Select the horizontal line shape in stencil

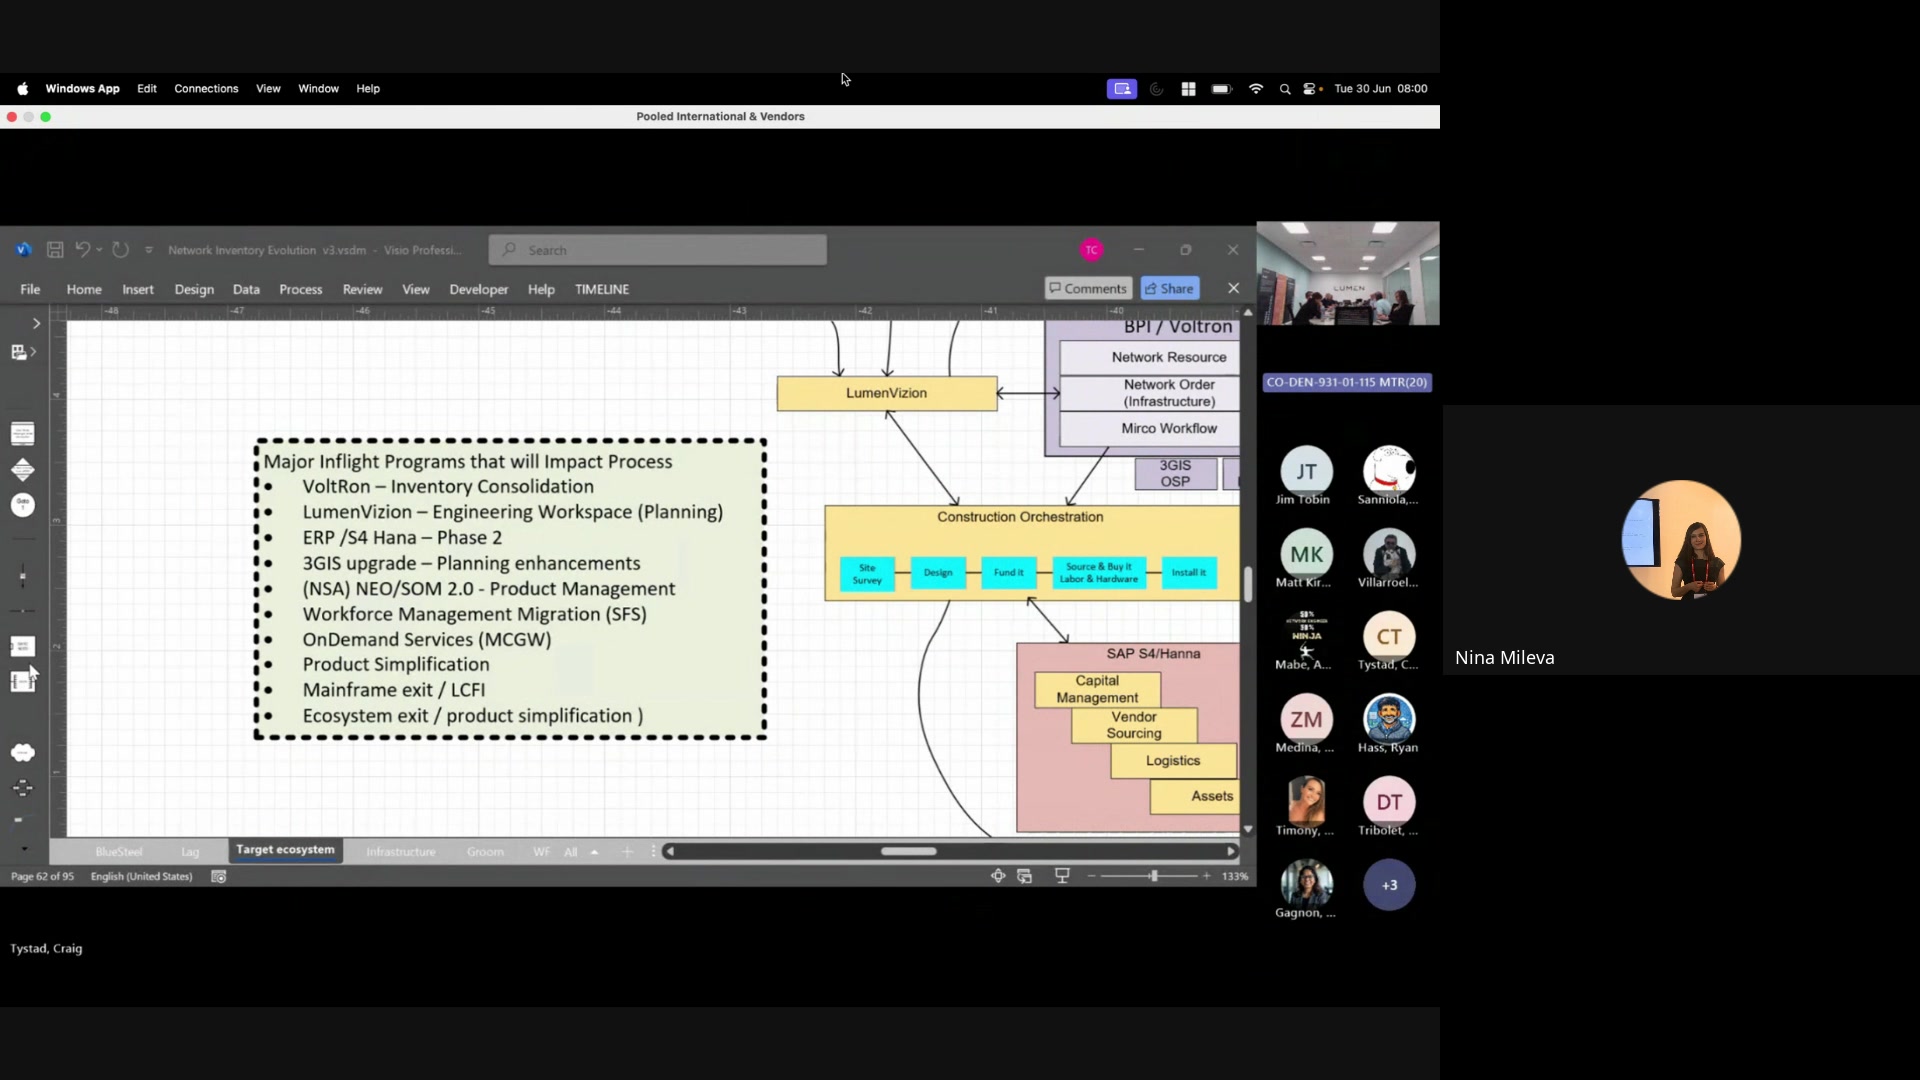click(22, 611)
